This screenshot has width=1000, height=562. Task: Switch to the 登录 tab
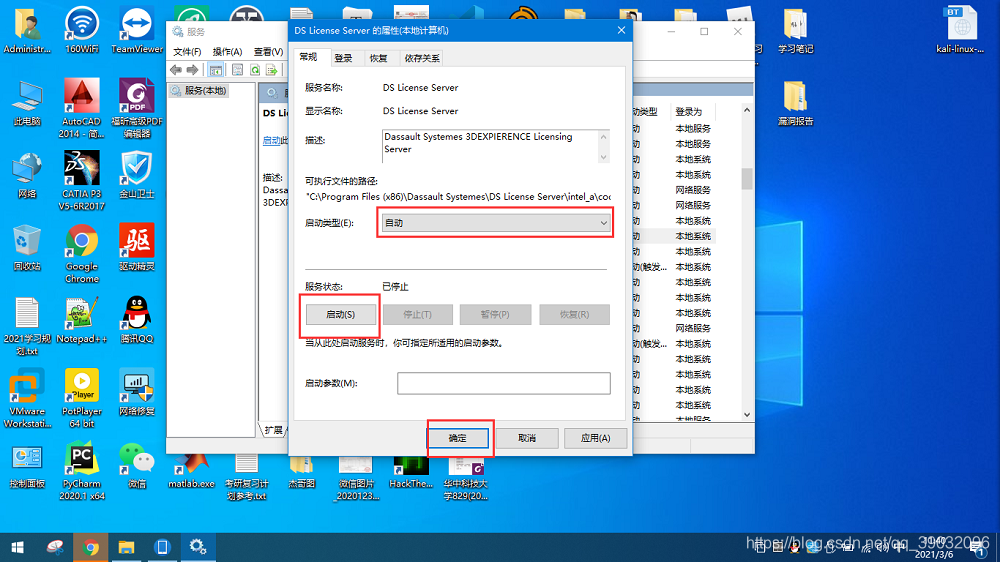pyautogui.click(x=343, y=58)
